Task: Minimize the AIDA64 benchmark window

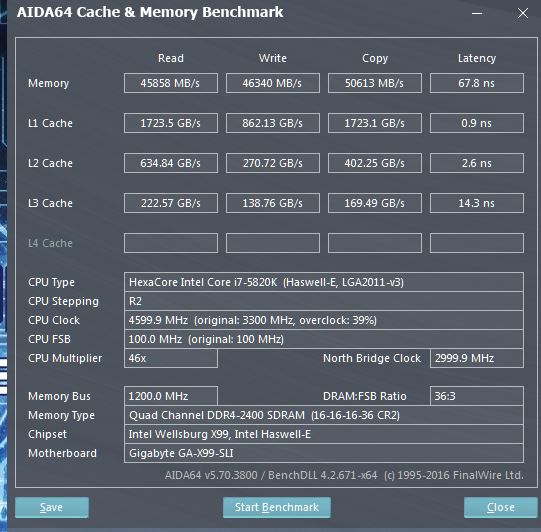Action: pos(477,13)
